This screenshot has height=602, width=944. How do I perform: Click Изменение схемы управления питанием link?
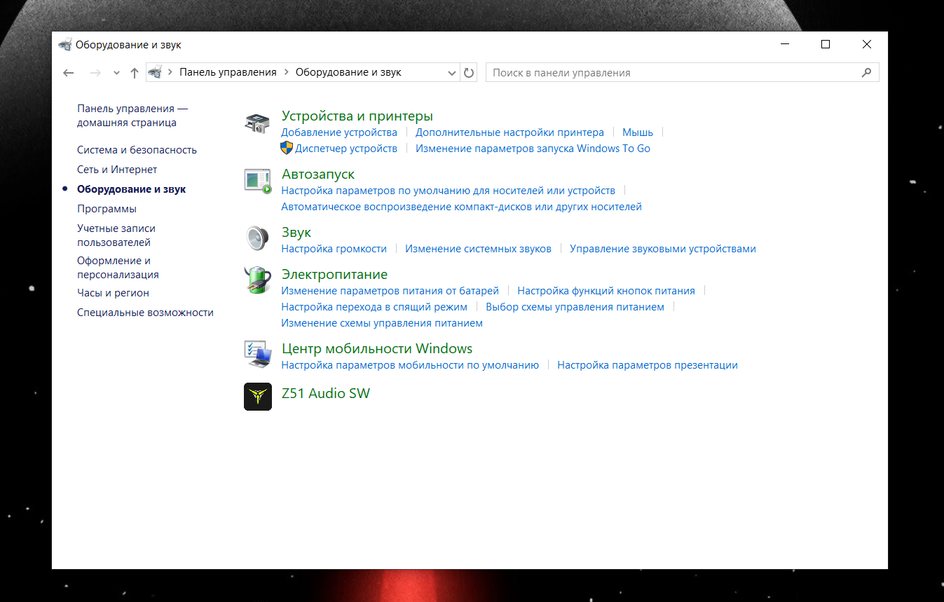(x=382, y=323)
